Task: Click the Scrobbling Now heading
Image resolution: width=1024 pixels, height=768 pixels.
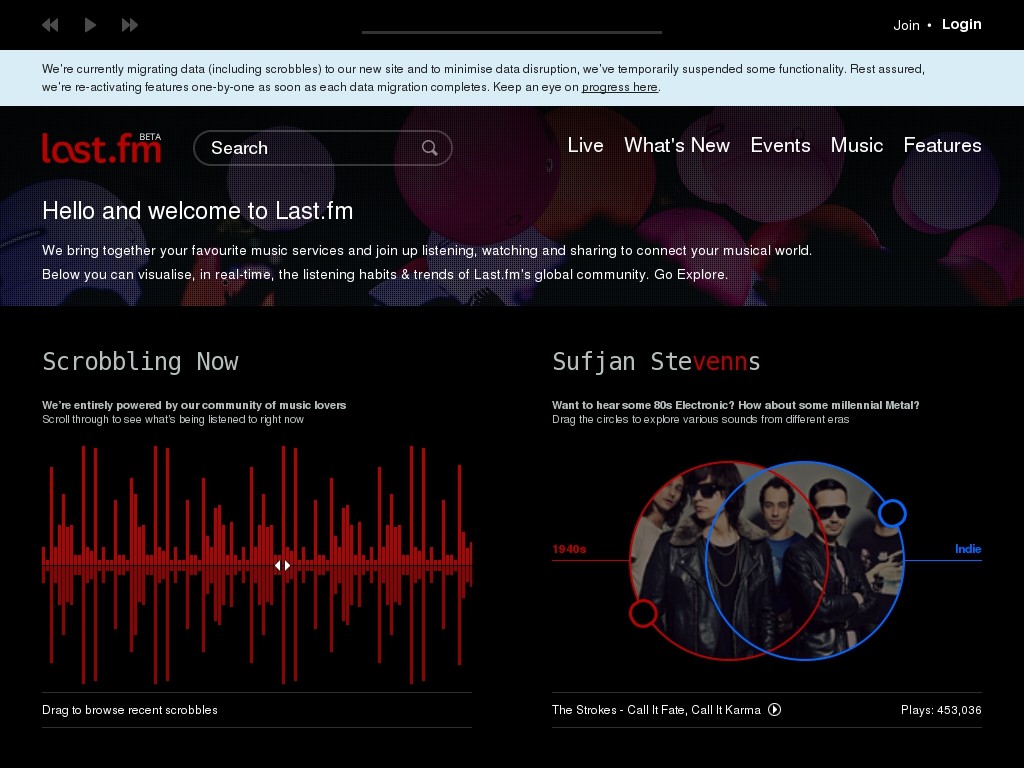Action: click(x=140, y=361)
